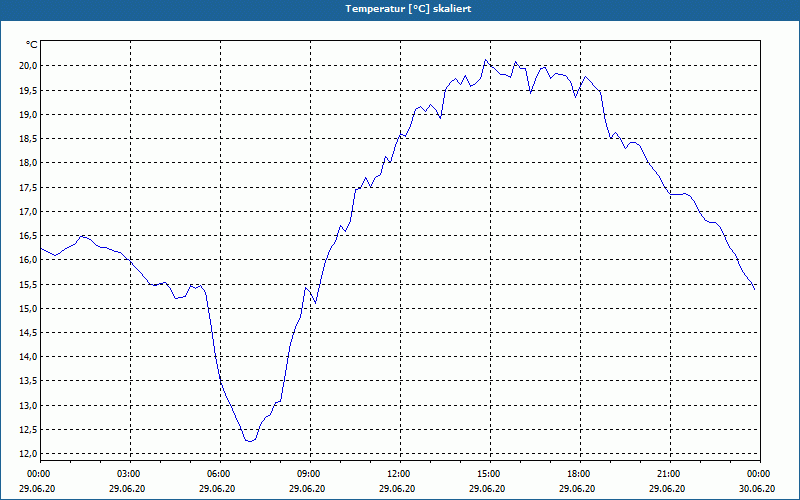This screenshot has width=800, height=500.
Task: Click the title 'Temperatur [°C] skaliert'
Action: click(x=408, y=9)
